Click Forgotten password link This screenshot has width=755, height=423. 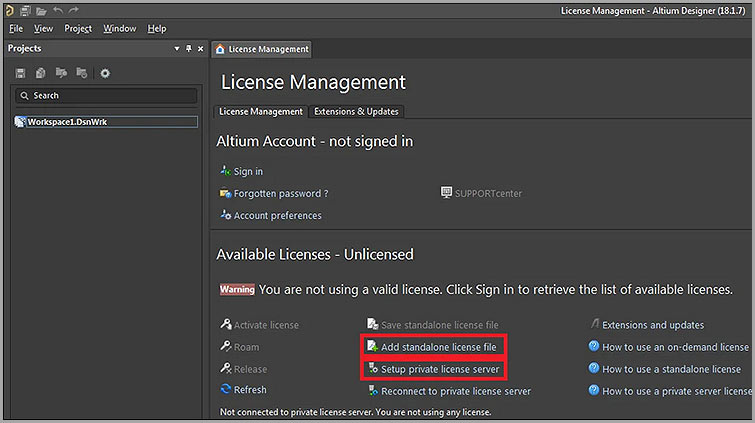[x=281, y=194]
